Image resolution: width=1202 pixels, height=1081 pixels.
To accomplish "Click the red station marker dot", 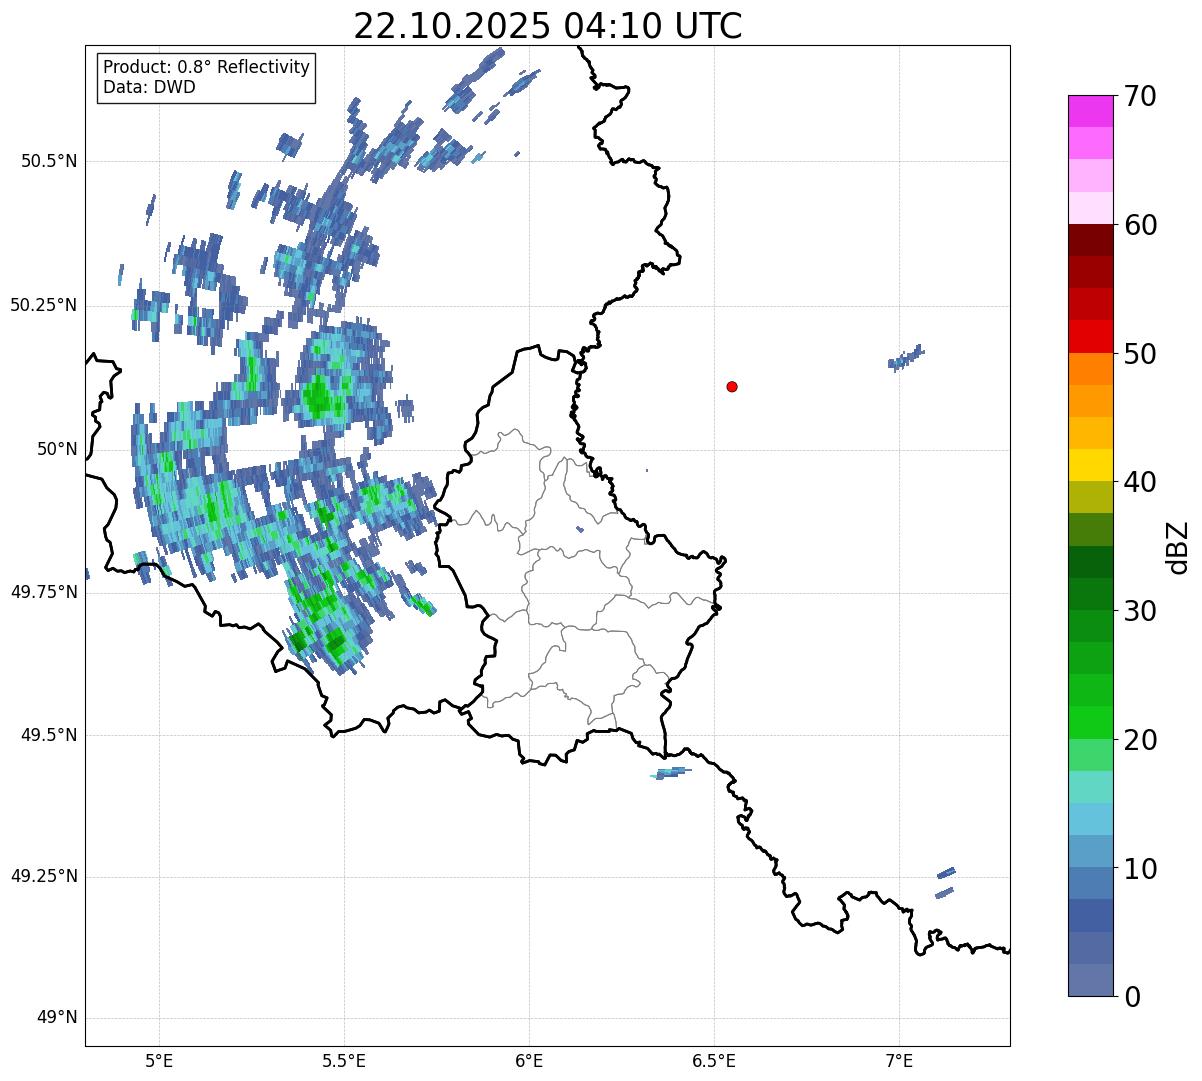I will (732, 386).
